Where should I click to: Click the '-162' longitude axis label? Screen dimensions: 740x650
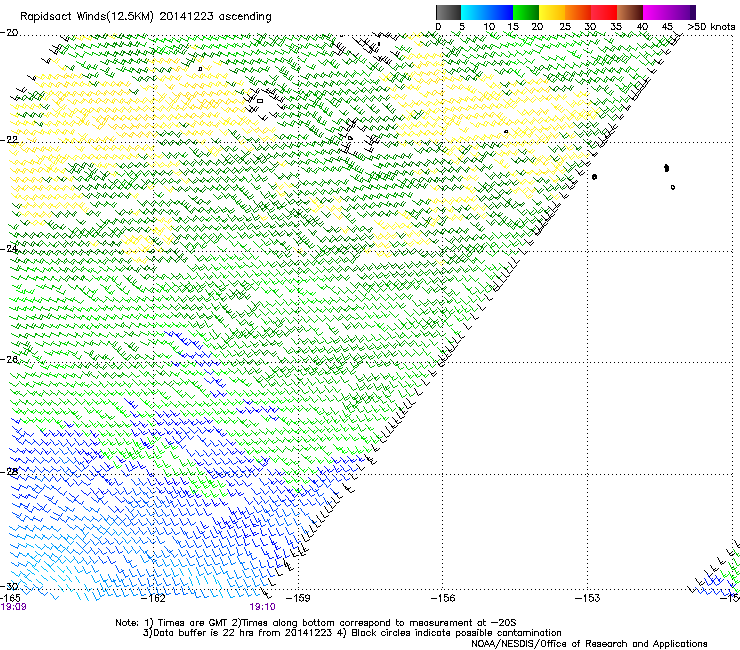pos(153,598)
